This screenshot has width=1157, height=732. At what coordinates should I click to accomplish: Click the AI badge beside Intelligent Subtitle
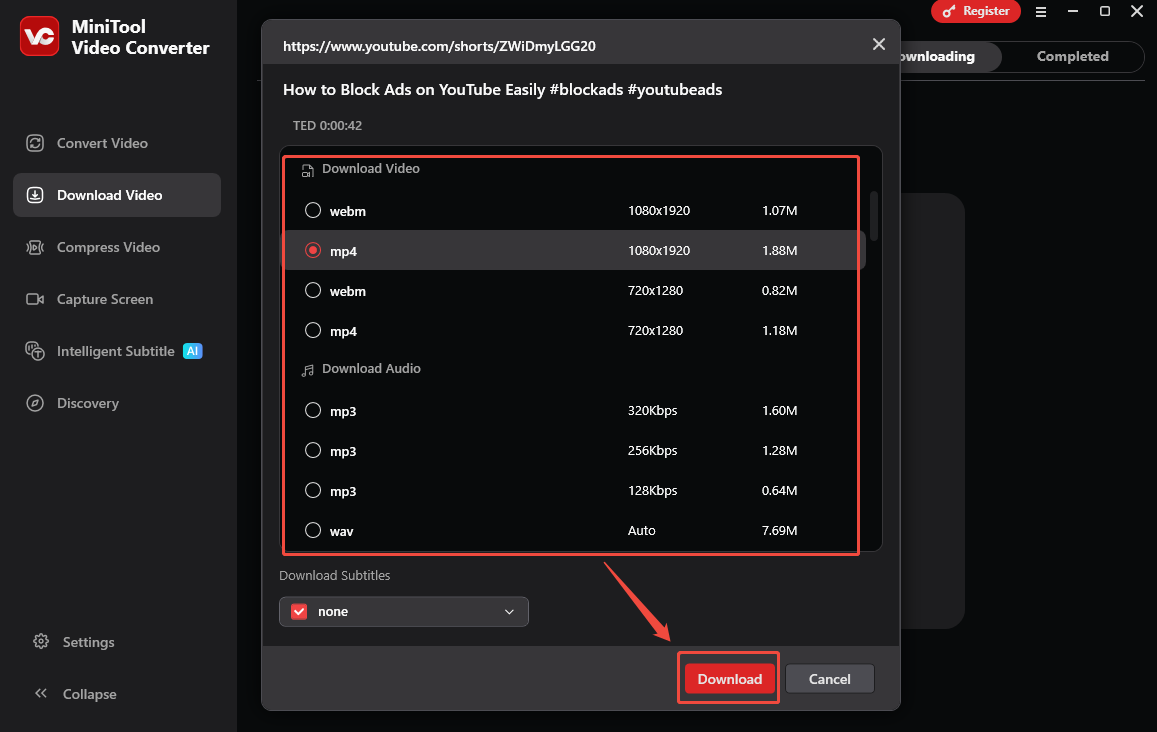193,351
